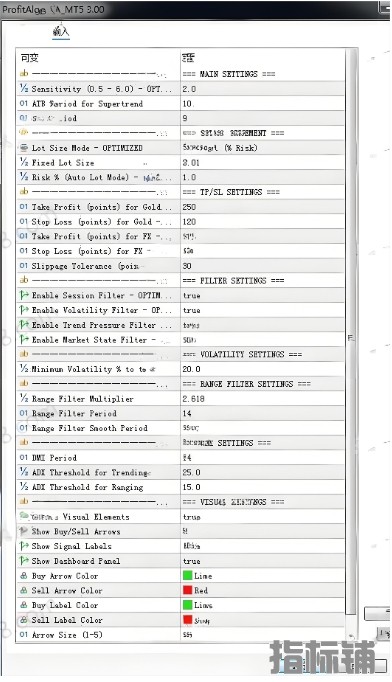
Task: Click the ab icon of MAIN SETTINGS separator row
Action: pos(24,74)
